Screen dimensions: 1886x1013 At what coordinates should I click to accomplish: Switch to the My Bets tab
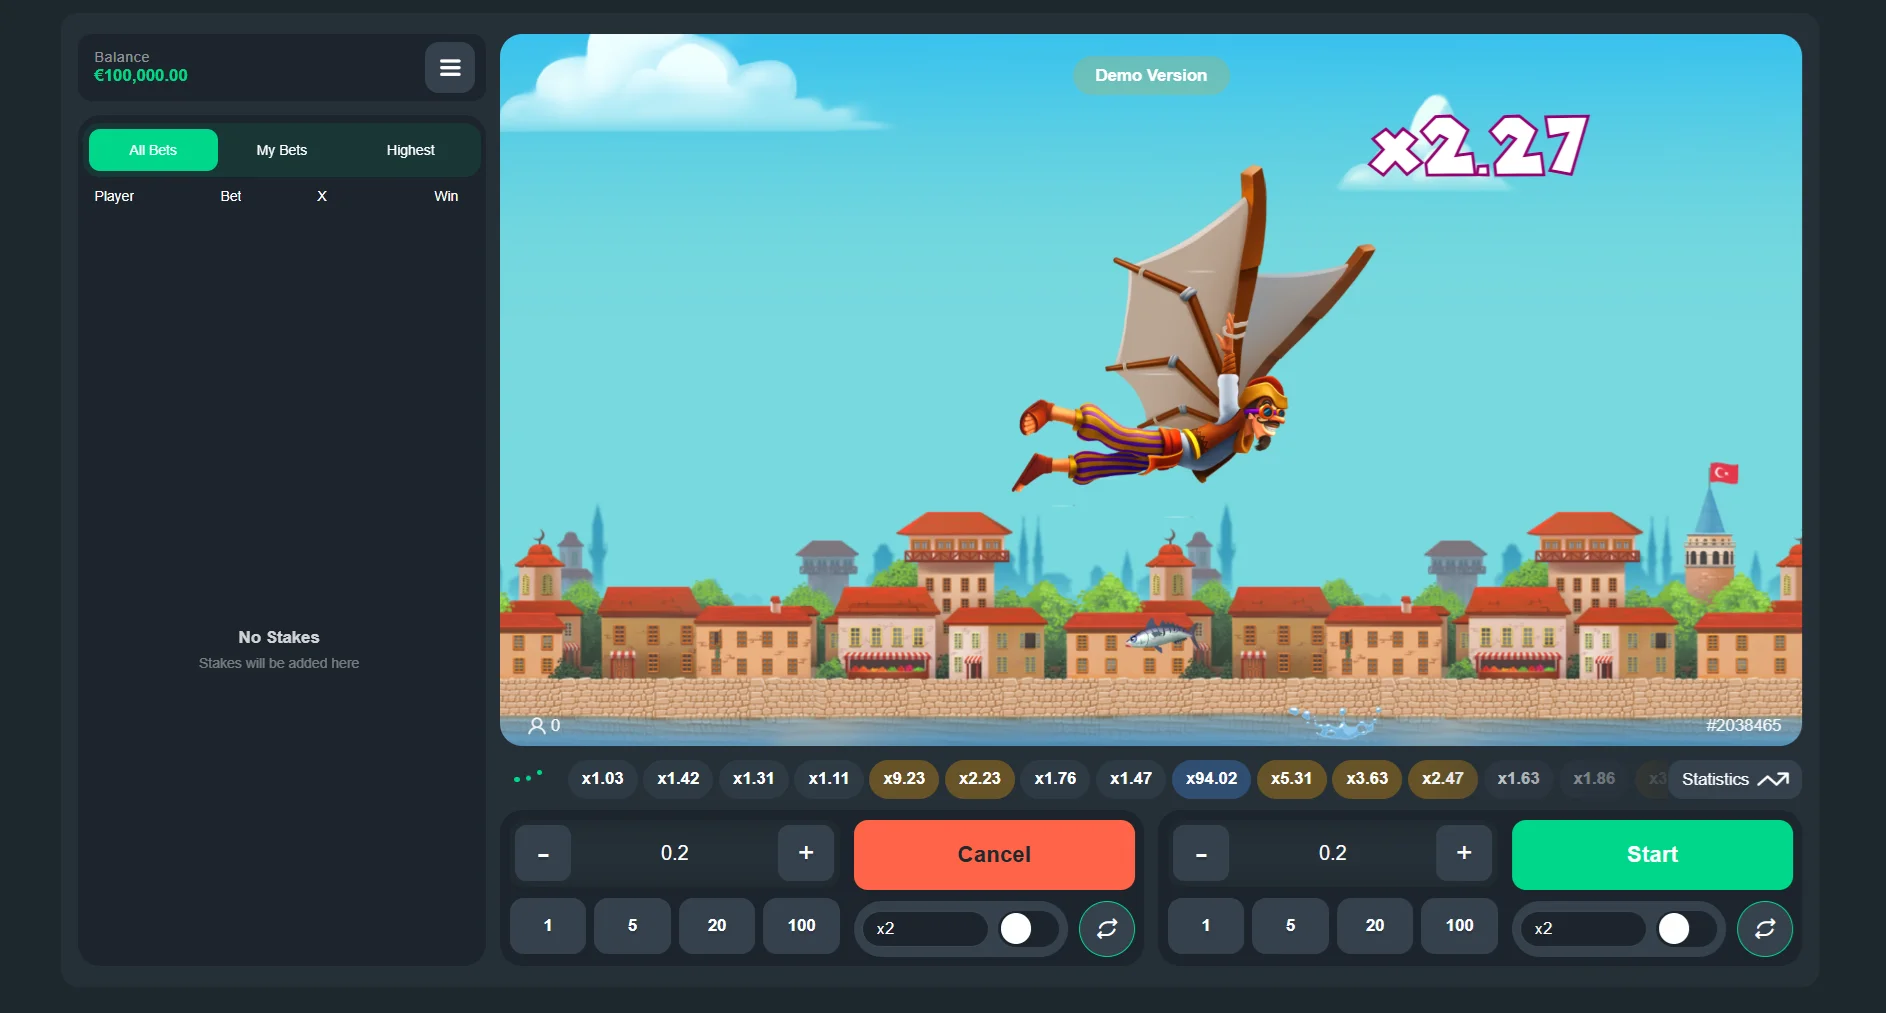(x=282, y=150)
